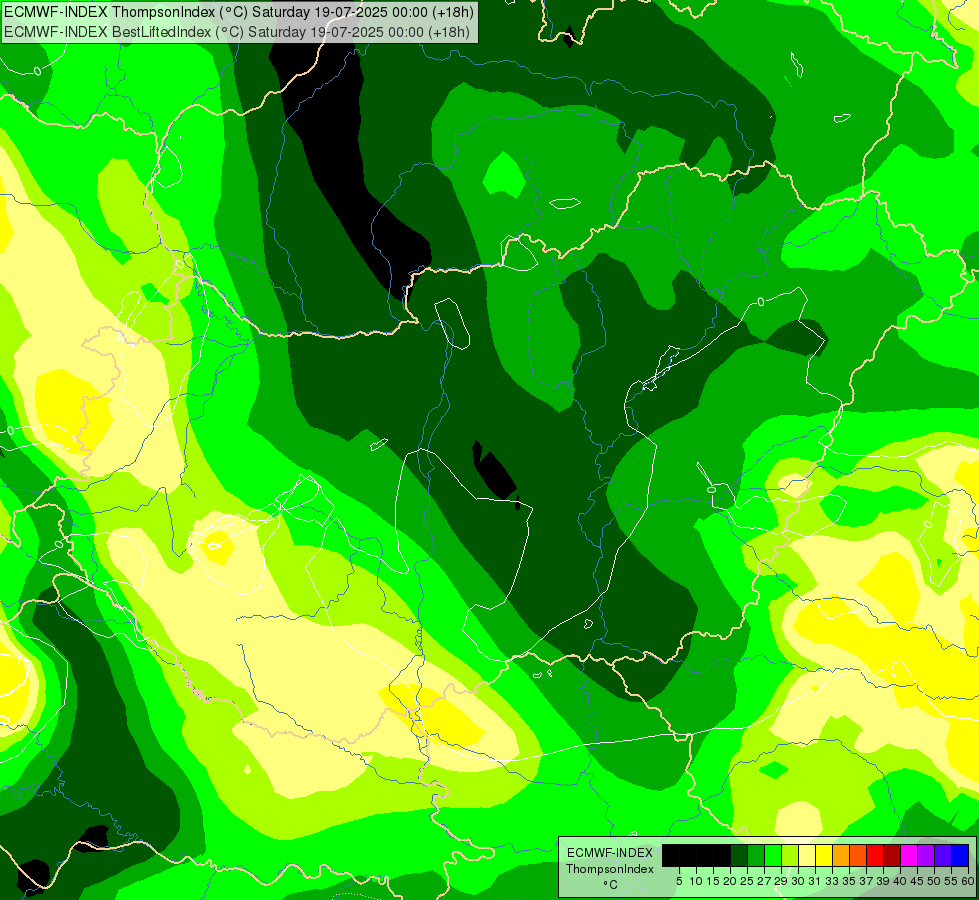Click the legend tick value 15
This screenshot has height=900, width=979.
pyautogui.click(x=713, y=881)
